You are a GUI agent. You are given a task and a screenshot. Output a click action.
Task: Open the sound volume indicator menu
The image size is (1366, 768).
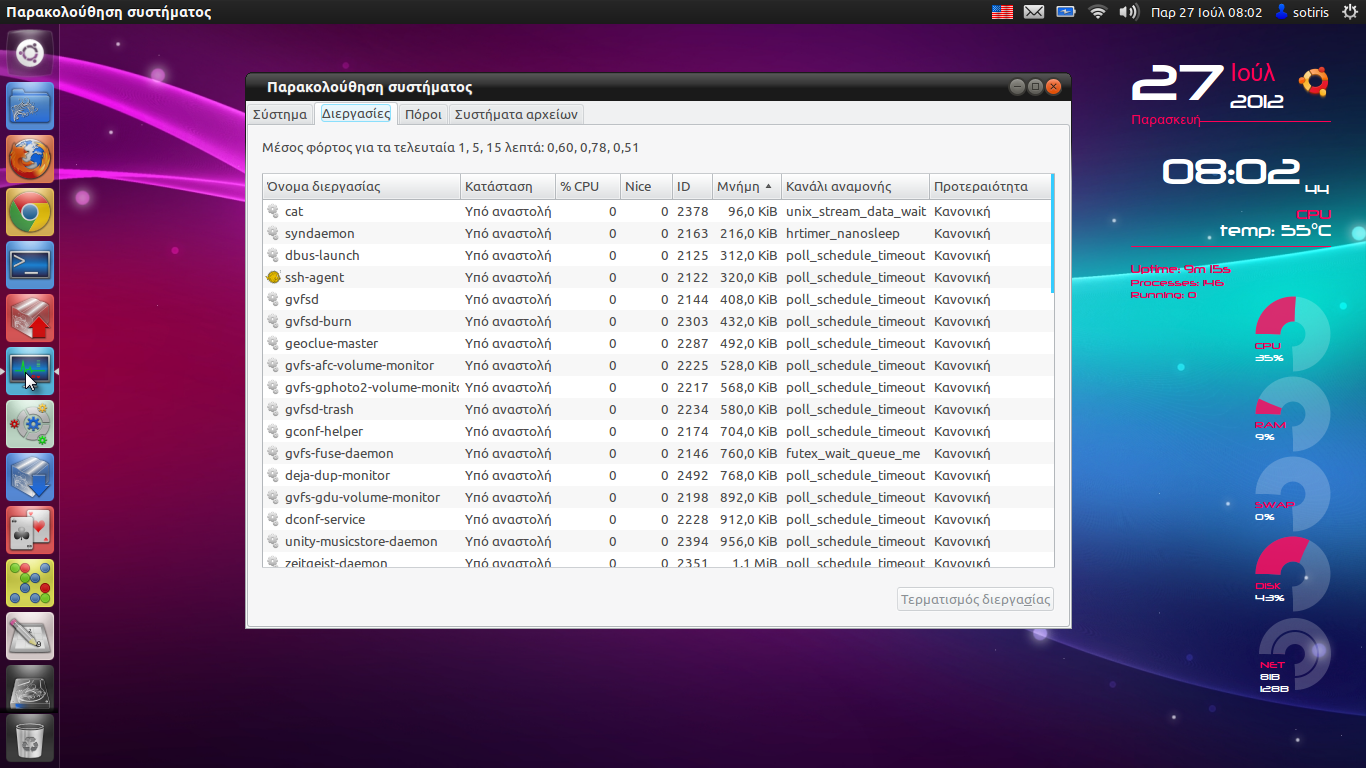tap(1129, 12)
